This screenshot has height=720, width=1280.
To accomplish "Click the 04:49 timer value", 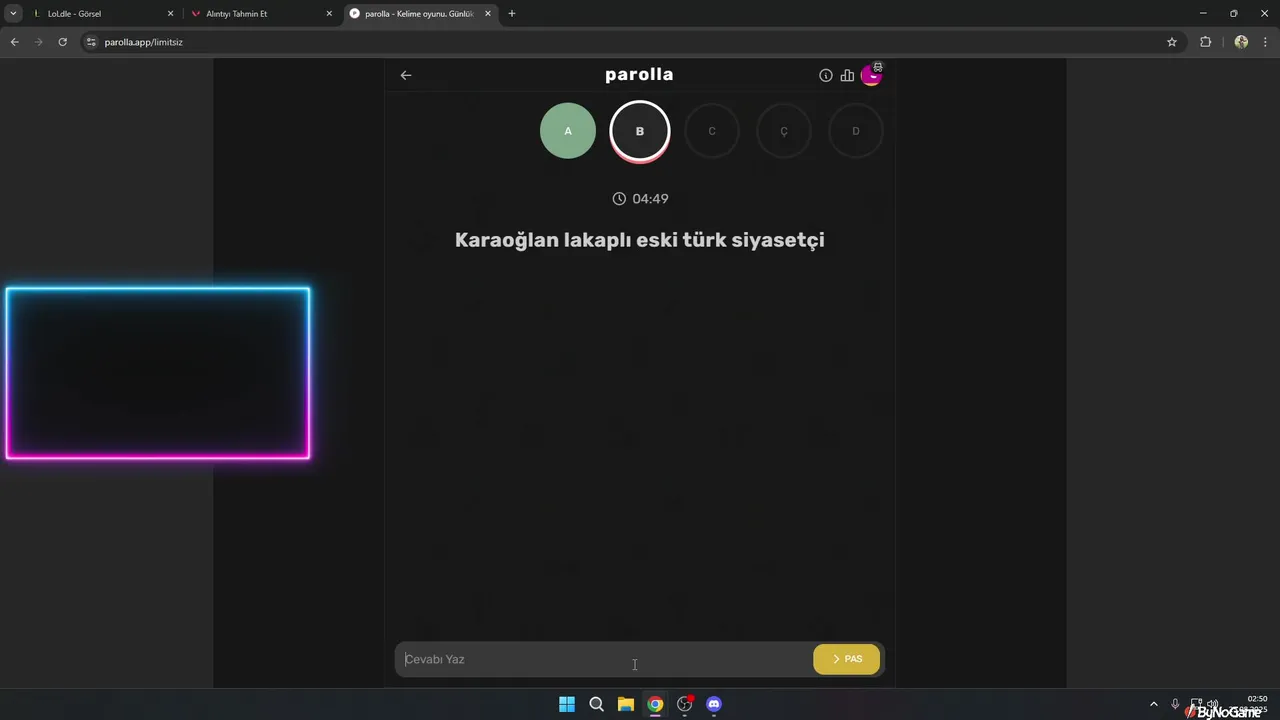I will [650, 199].
